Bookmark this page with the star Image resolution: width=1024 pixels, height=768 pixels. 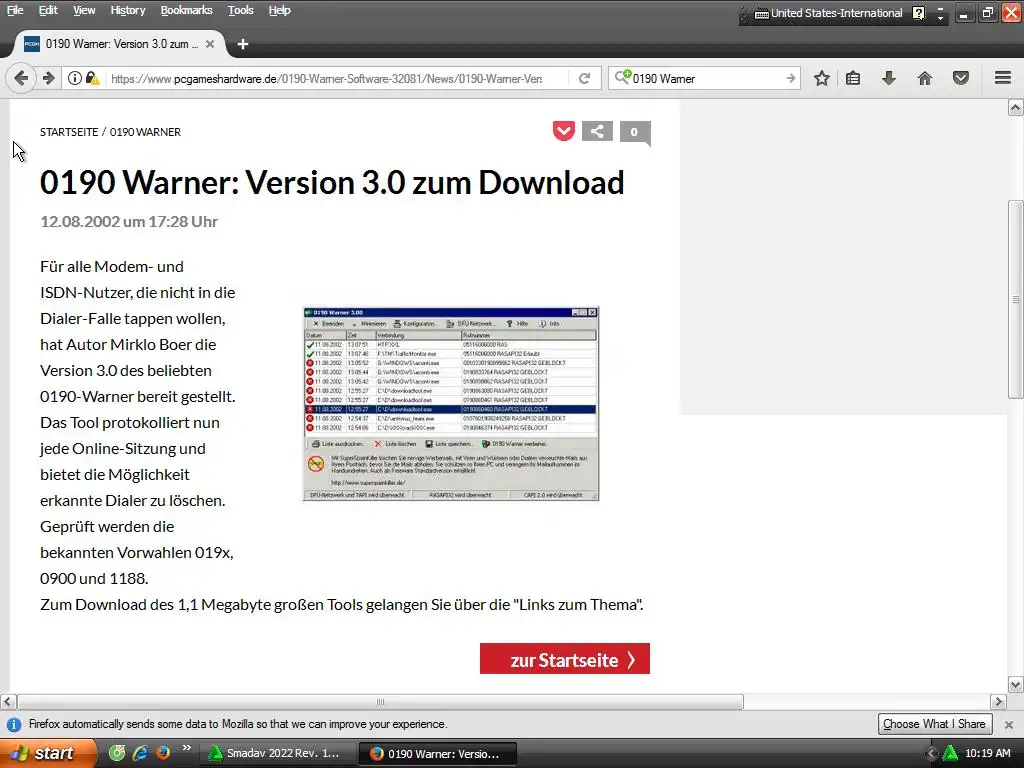pos(822,78)
